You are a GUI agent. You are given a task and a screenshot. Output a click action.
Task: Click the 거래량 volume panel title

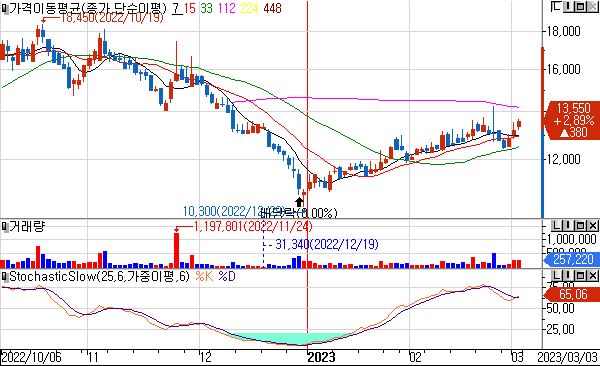(x=27, y=227)
